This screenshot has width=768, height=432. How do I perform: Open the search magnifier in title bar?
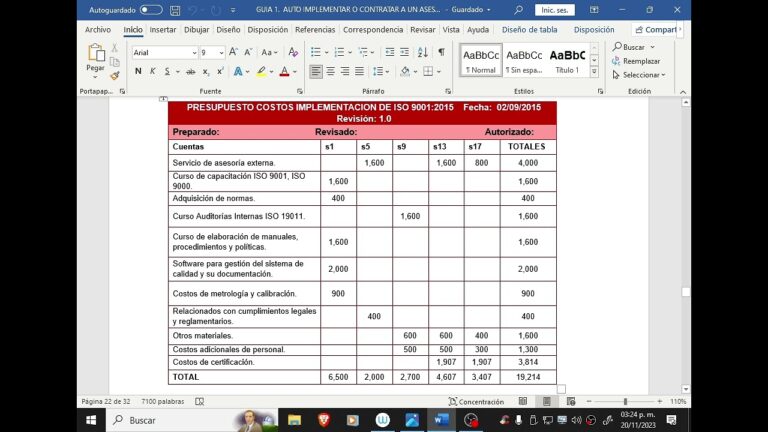(x=519, y=10)
